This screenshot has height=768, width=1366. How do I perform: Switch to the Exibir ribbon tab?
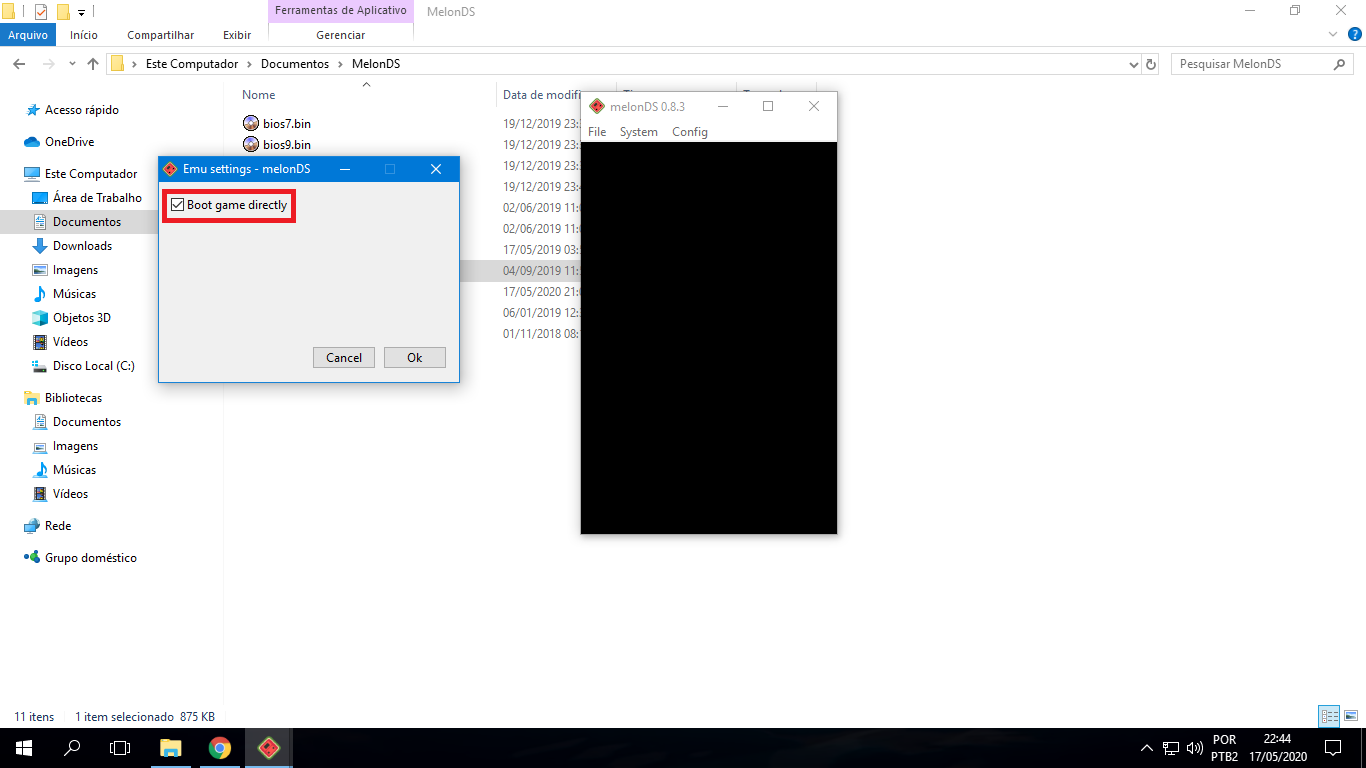pyautogui.click(x=236, y=34)
